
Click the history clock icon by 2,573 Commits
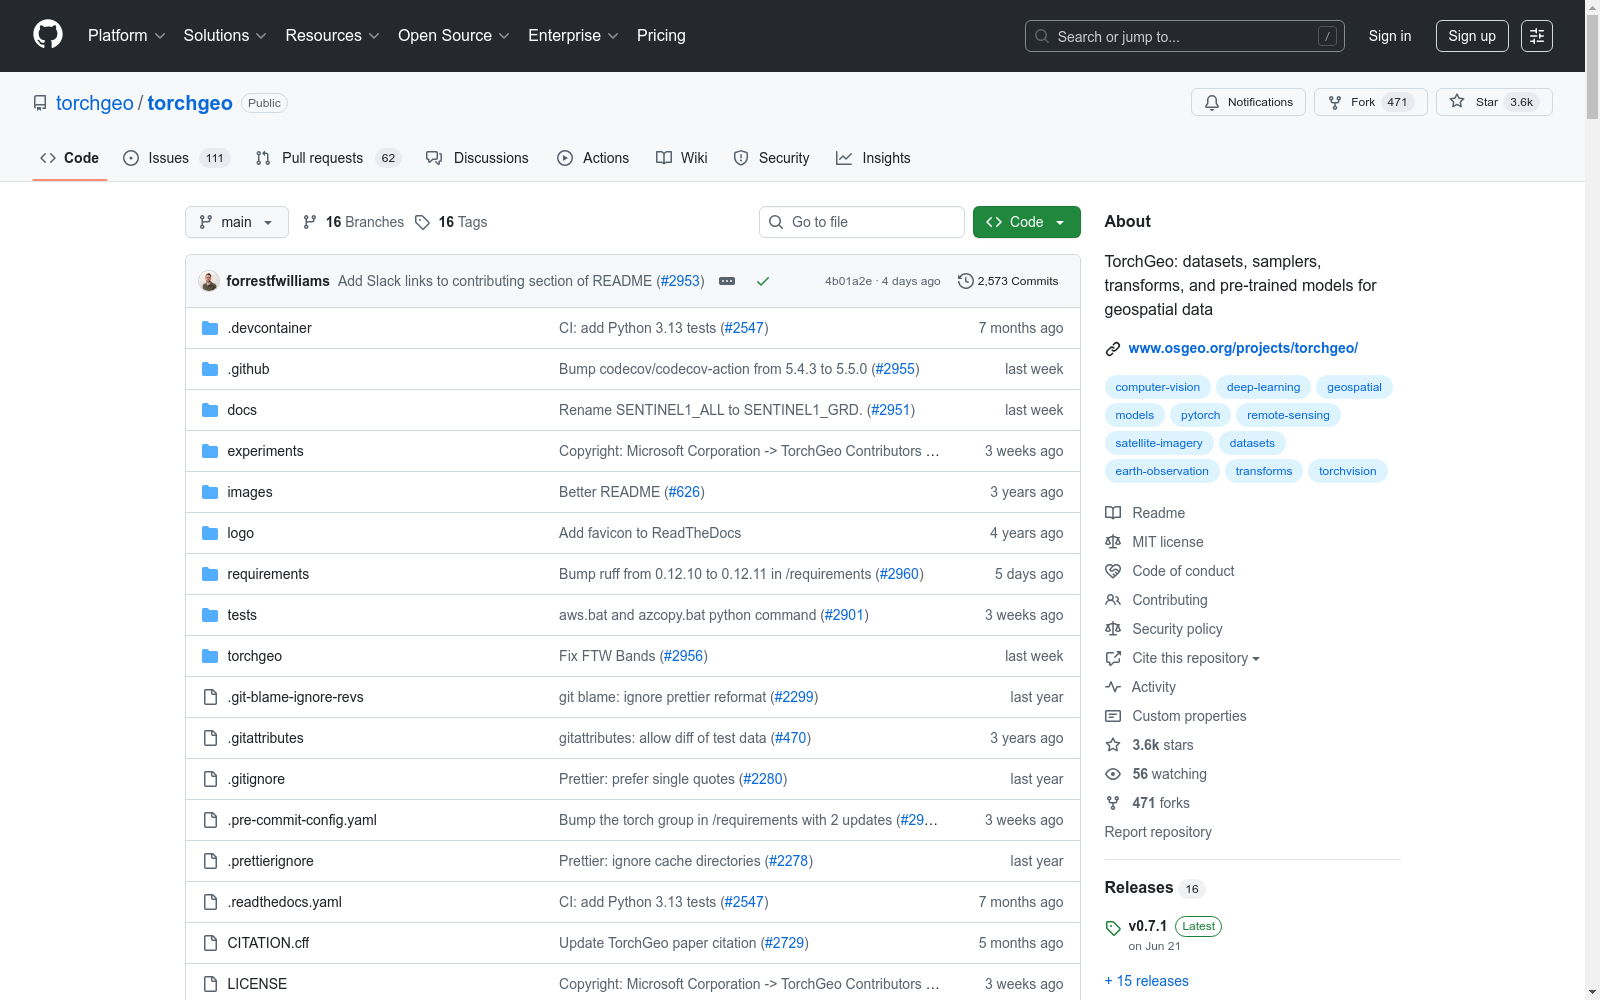(x=966, y=281)
